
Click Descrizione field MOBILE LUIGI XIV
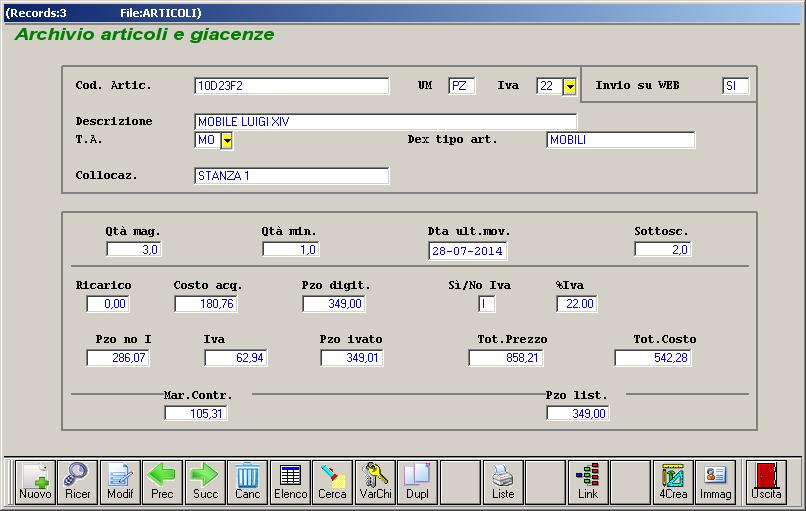pos(386,122)
